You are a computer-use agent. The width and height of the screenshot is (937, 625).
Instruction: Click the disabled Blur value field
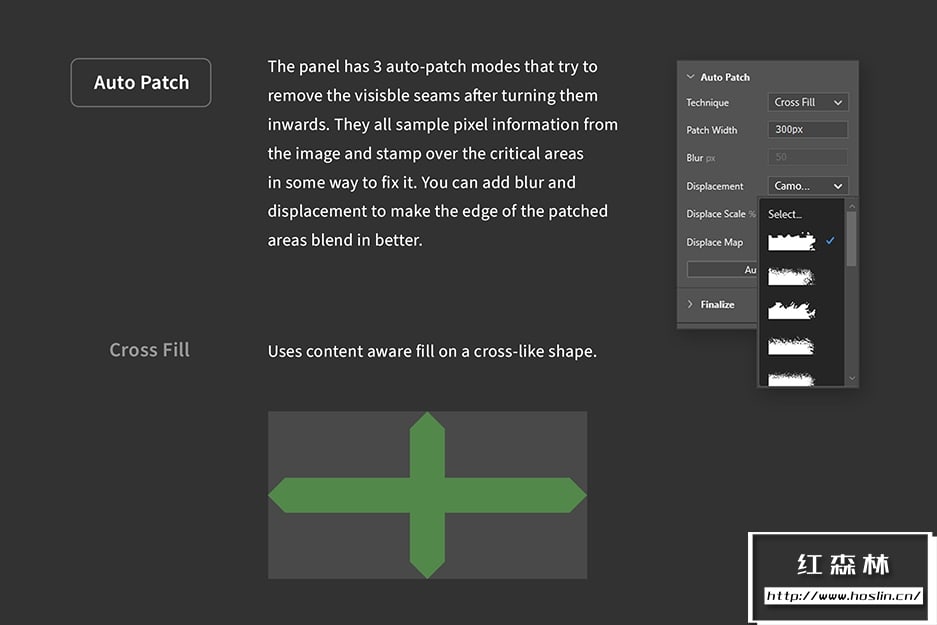(x=807, y=157)
